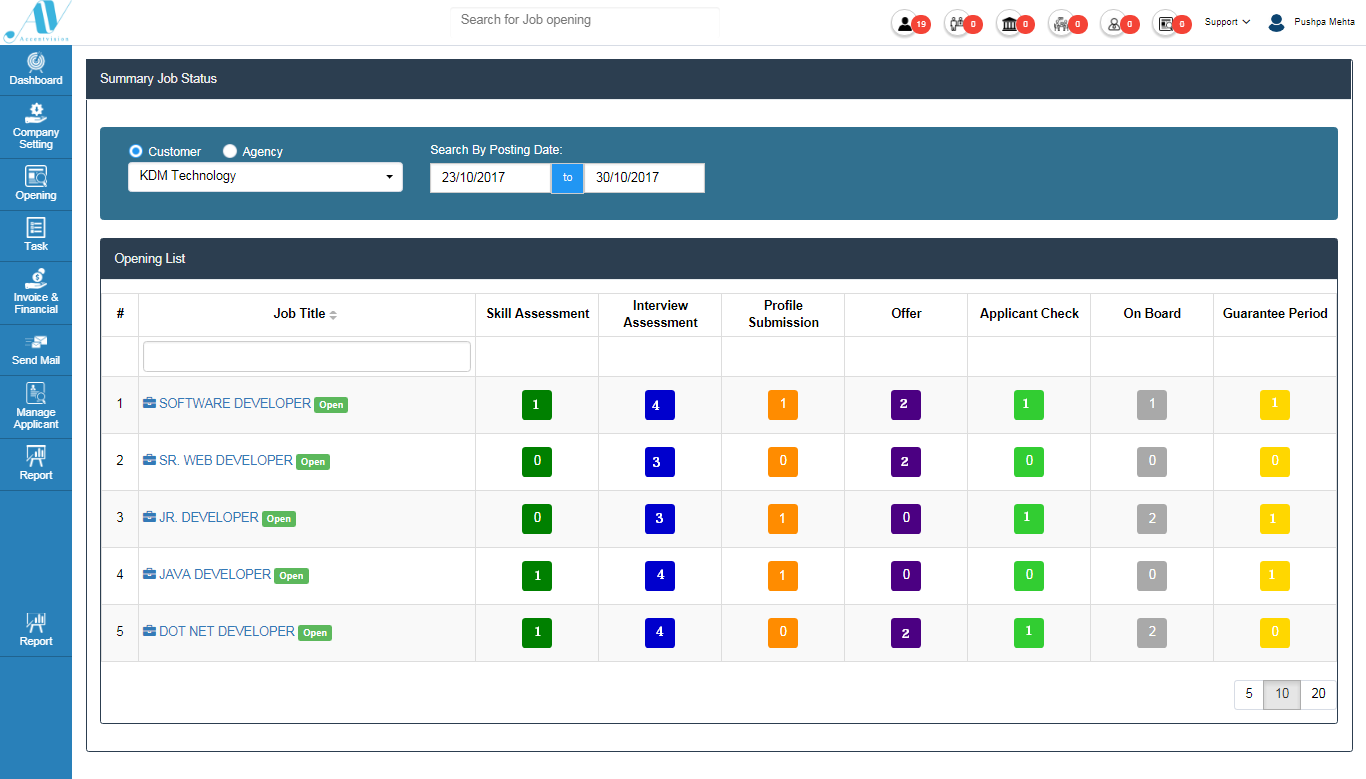Click the Guarantee Period column header
This screenshot has width=1366, height=779.
(x=1275, y=314)
